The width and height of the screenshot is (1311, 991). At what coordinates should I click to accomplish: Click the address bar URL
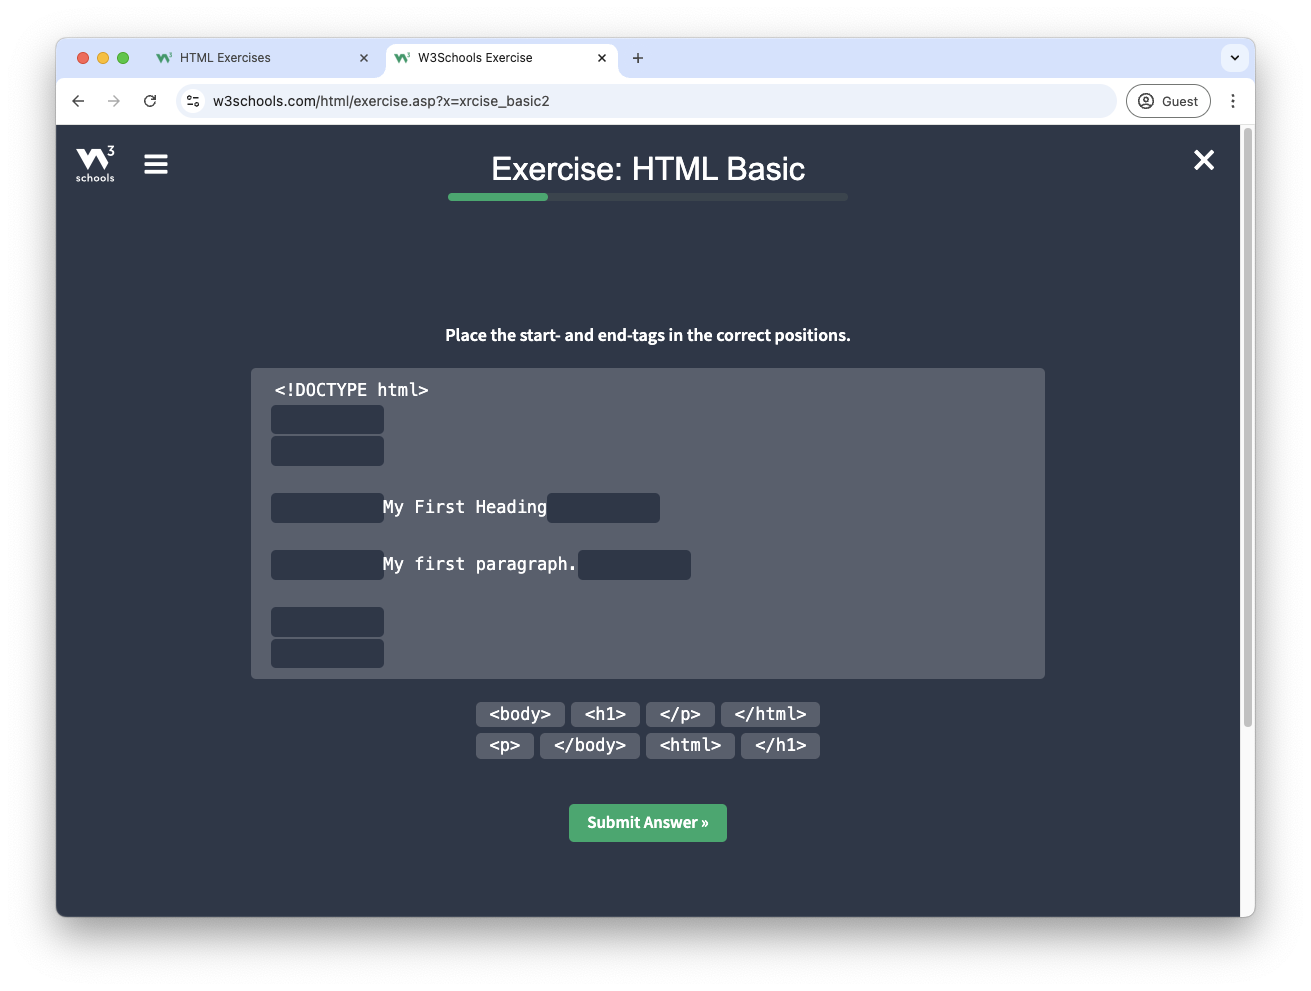[381, 101]
